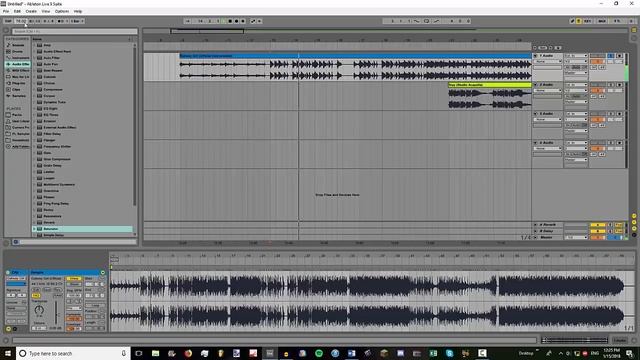Select the Instruments category in the browser
Screen dimensions: 640x360
coord(18,58)
